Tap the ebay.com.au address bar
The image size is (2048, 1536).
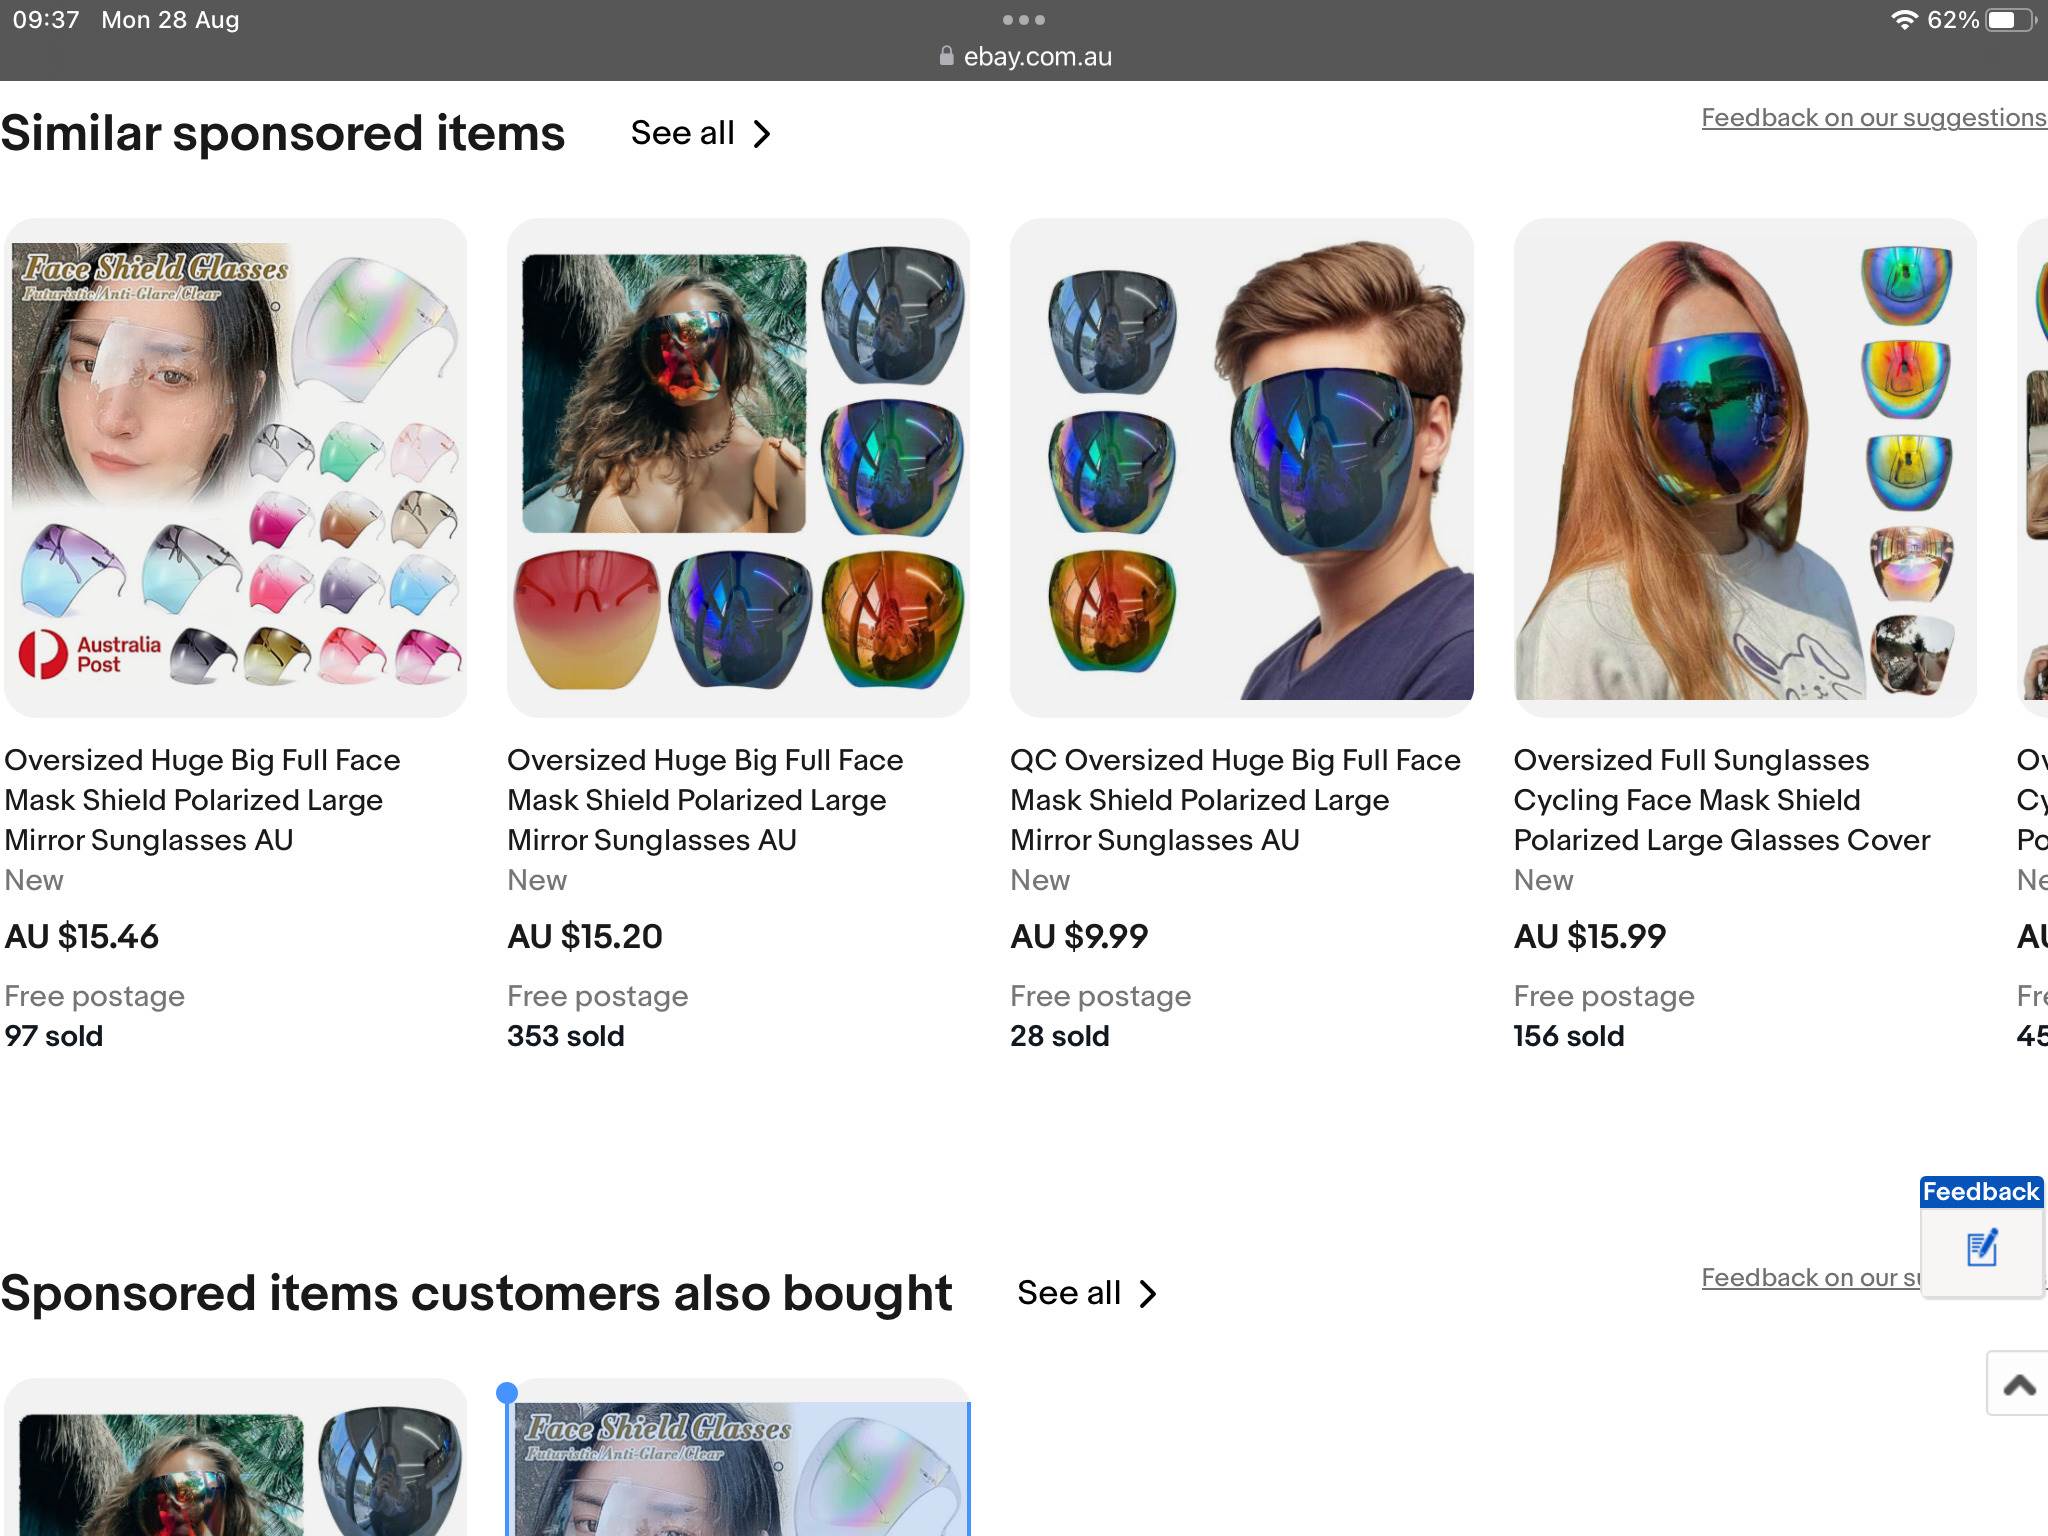click(x=1036, y=57)
